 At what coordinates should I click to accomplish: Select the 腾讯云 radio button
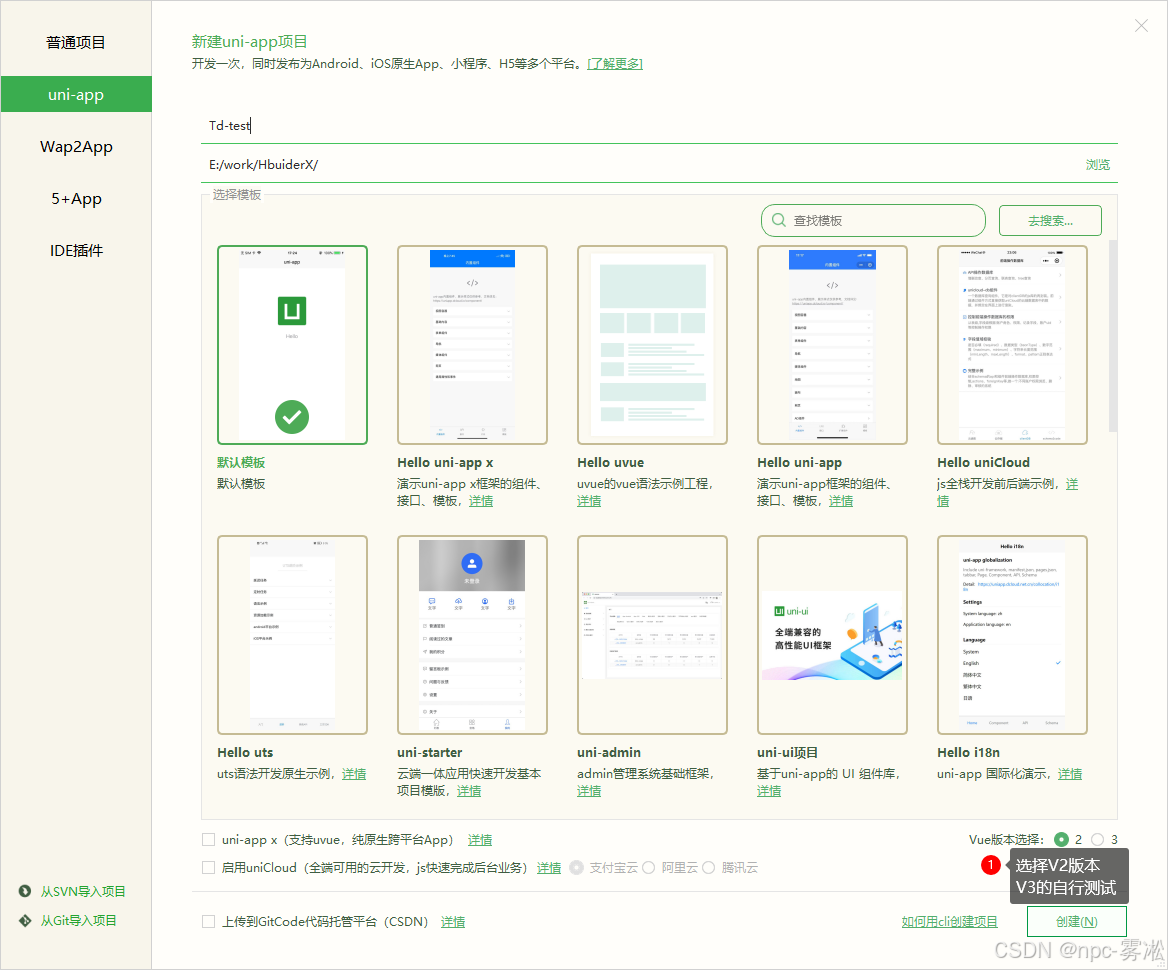pyautogui.click(x=708, y=867)
